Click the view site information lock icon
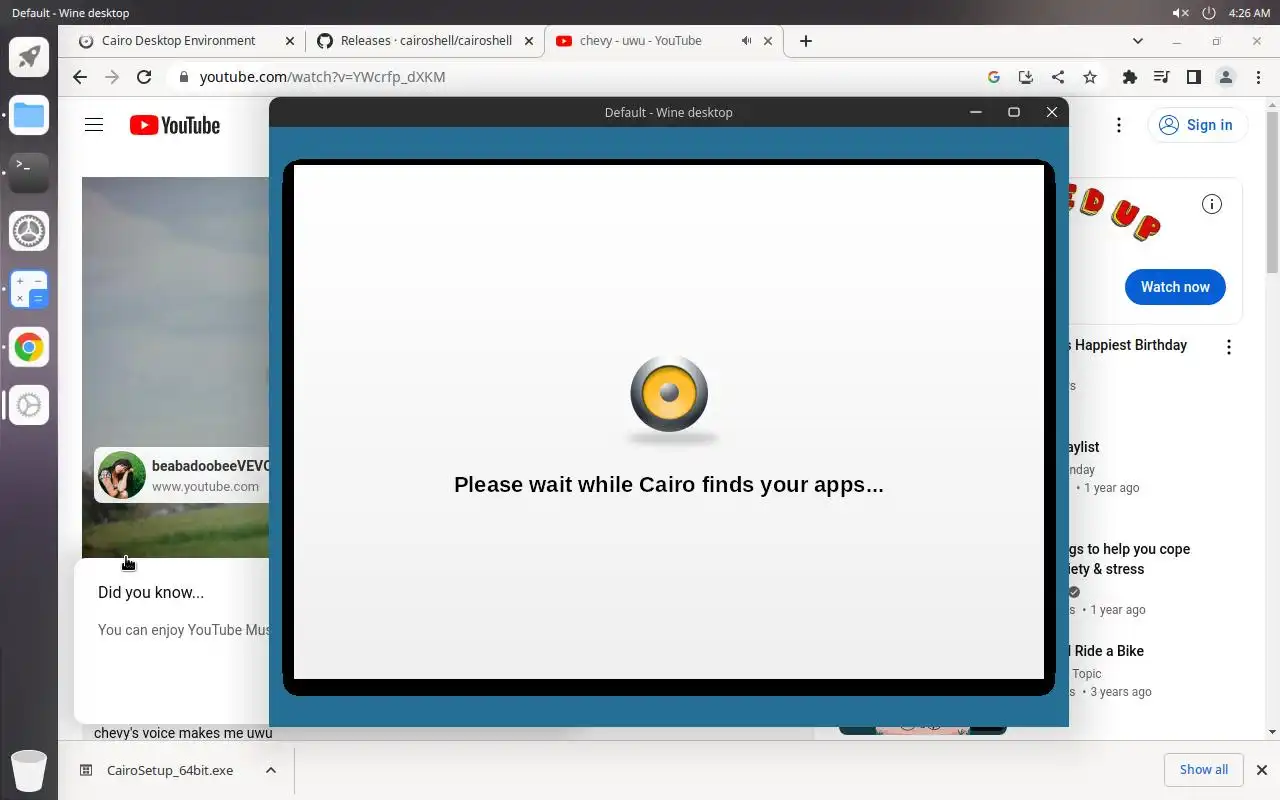 click(183, 77)
